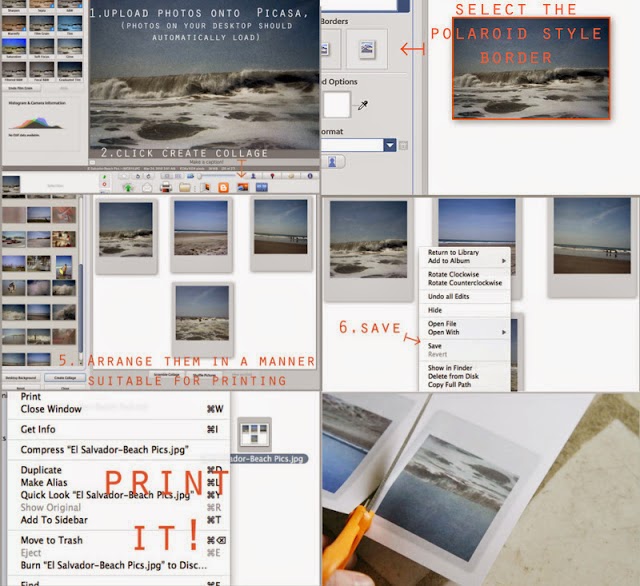Click the rotate counterclockwise icon
The height and width of the screenshot is (586, 640).
pos(138,176)
